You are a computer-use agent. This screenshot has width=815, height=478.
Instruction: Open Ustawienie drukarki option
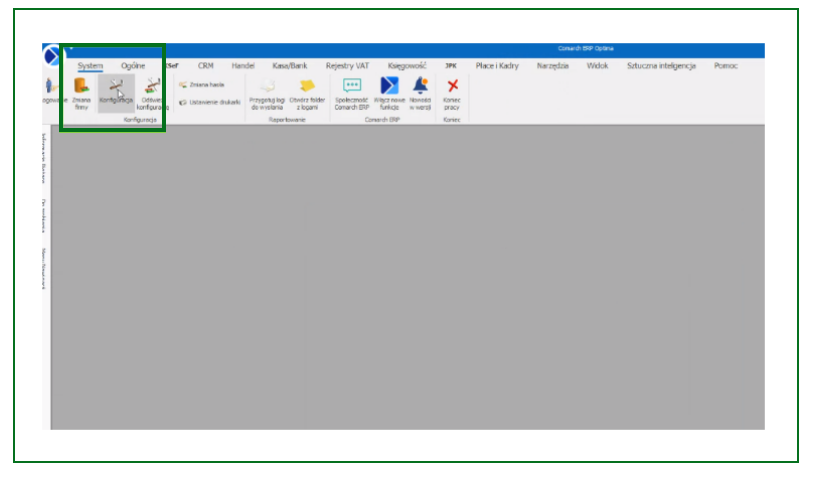(x=209, y=102)
